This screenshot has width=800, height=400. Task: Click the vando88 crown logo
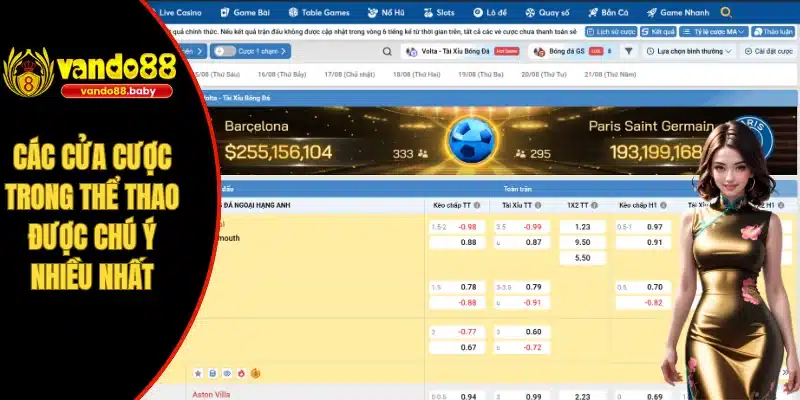click(29, 72)
